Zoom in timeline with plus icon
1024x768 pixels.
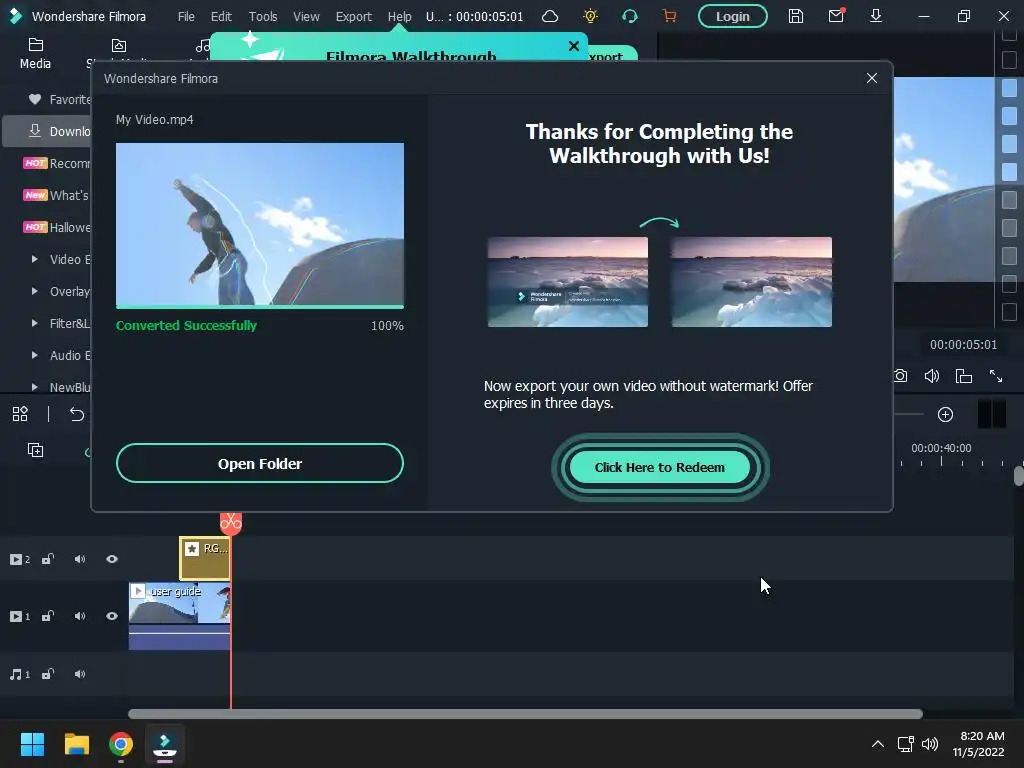click(x=945, y=415)
